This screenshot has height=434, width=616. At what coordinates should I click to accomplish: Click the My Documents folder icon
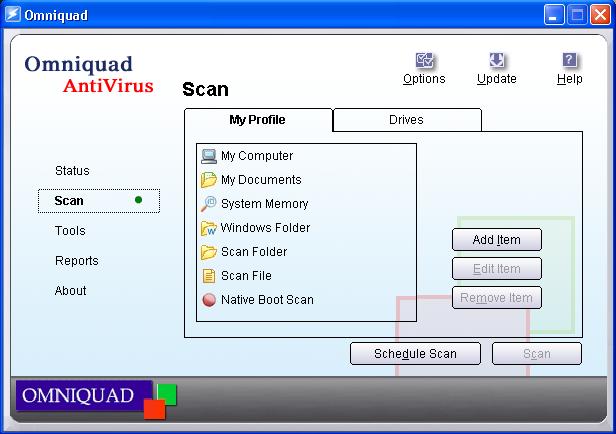(x=209, y=180)
